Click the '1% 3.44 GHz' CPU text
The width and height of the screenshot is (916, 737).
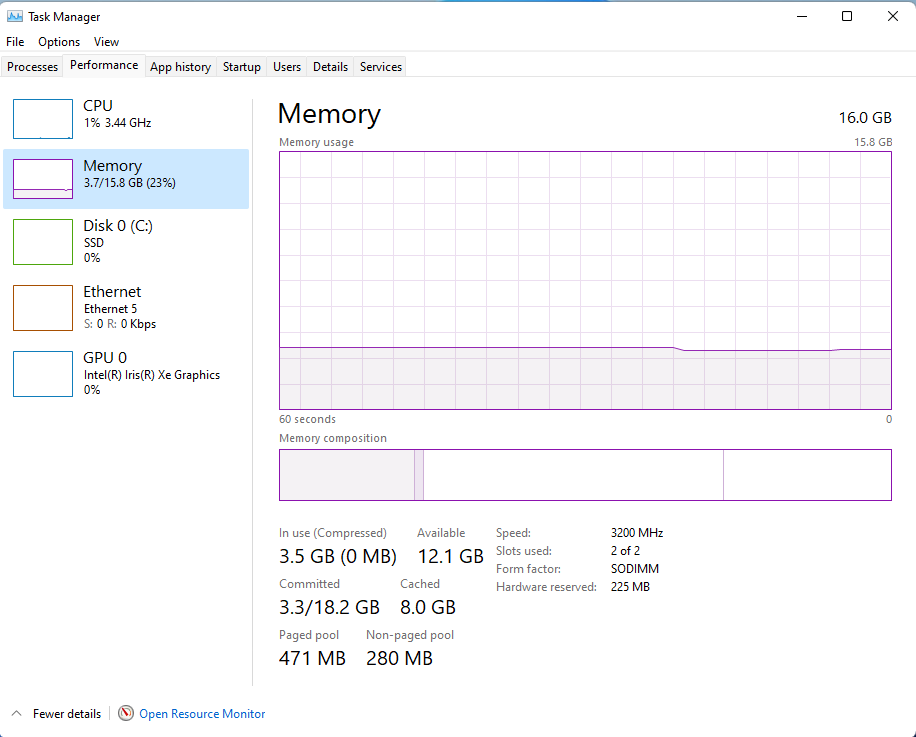point(117,123)
